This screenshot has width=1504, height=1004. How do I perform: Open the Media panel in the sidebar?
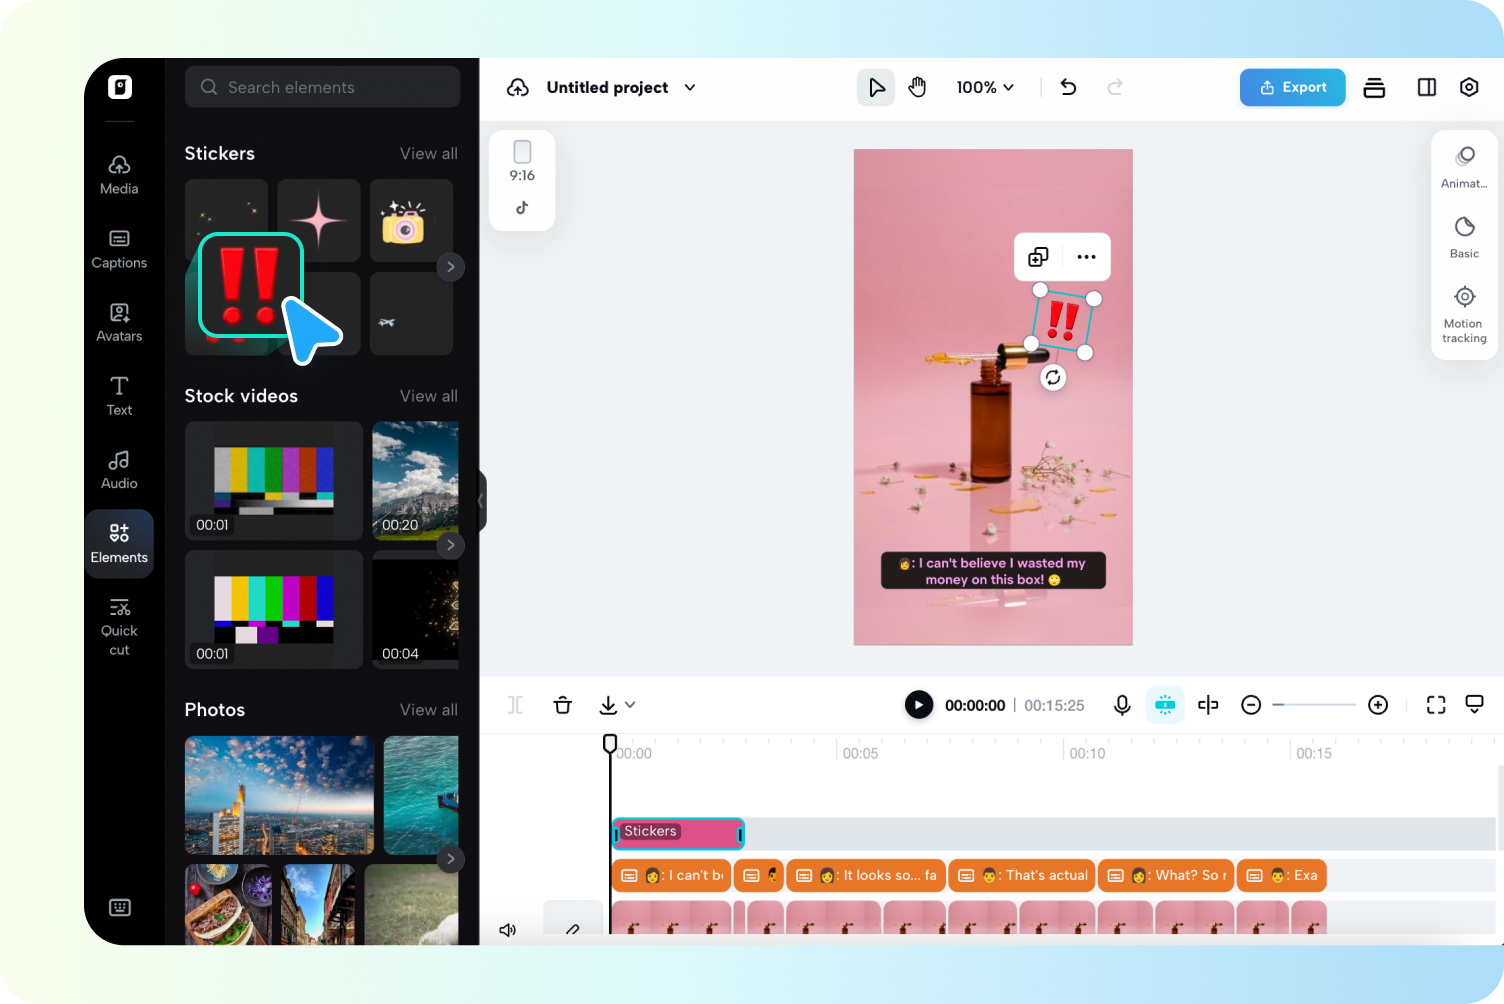point(119,174)
